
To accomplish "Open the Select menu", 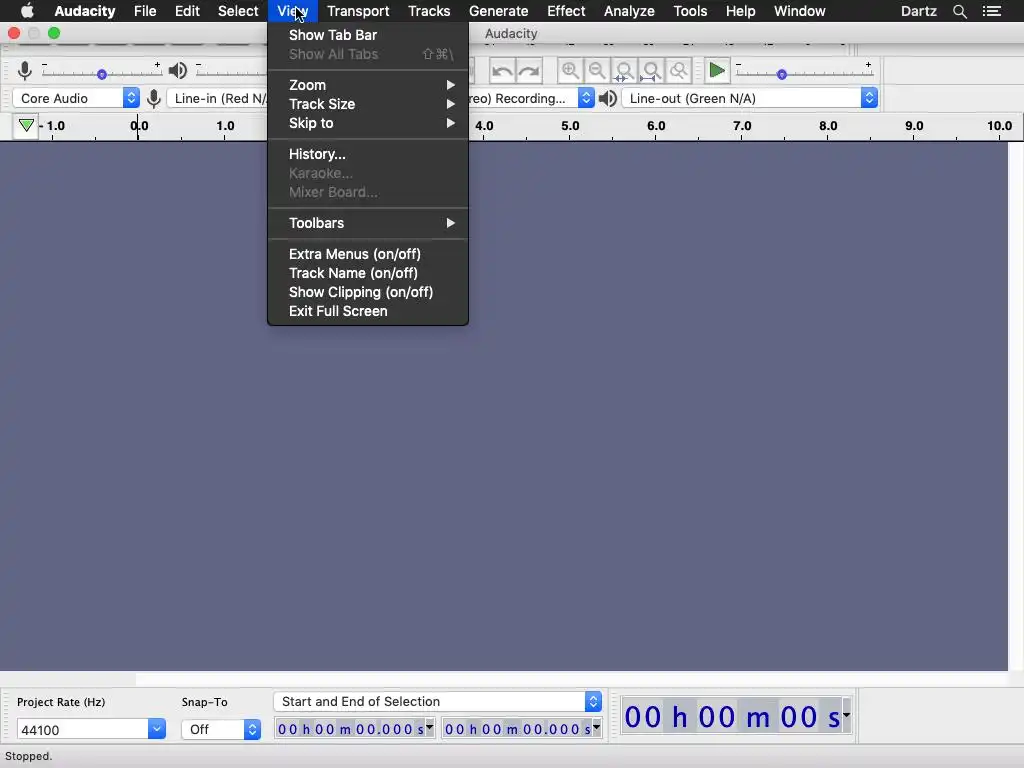I will pyautogui.click(x=238, y=11).
